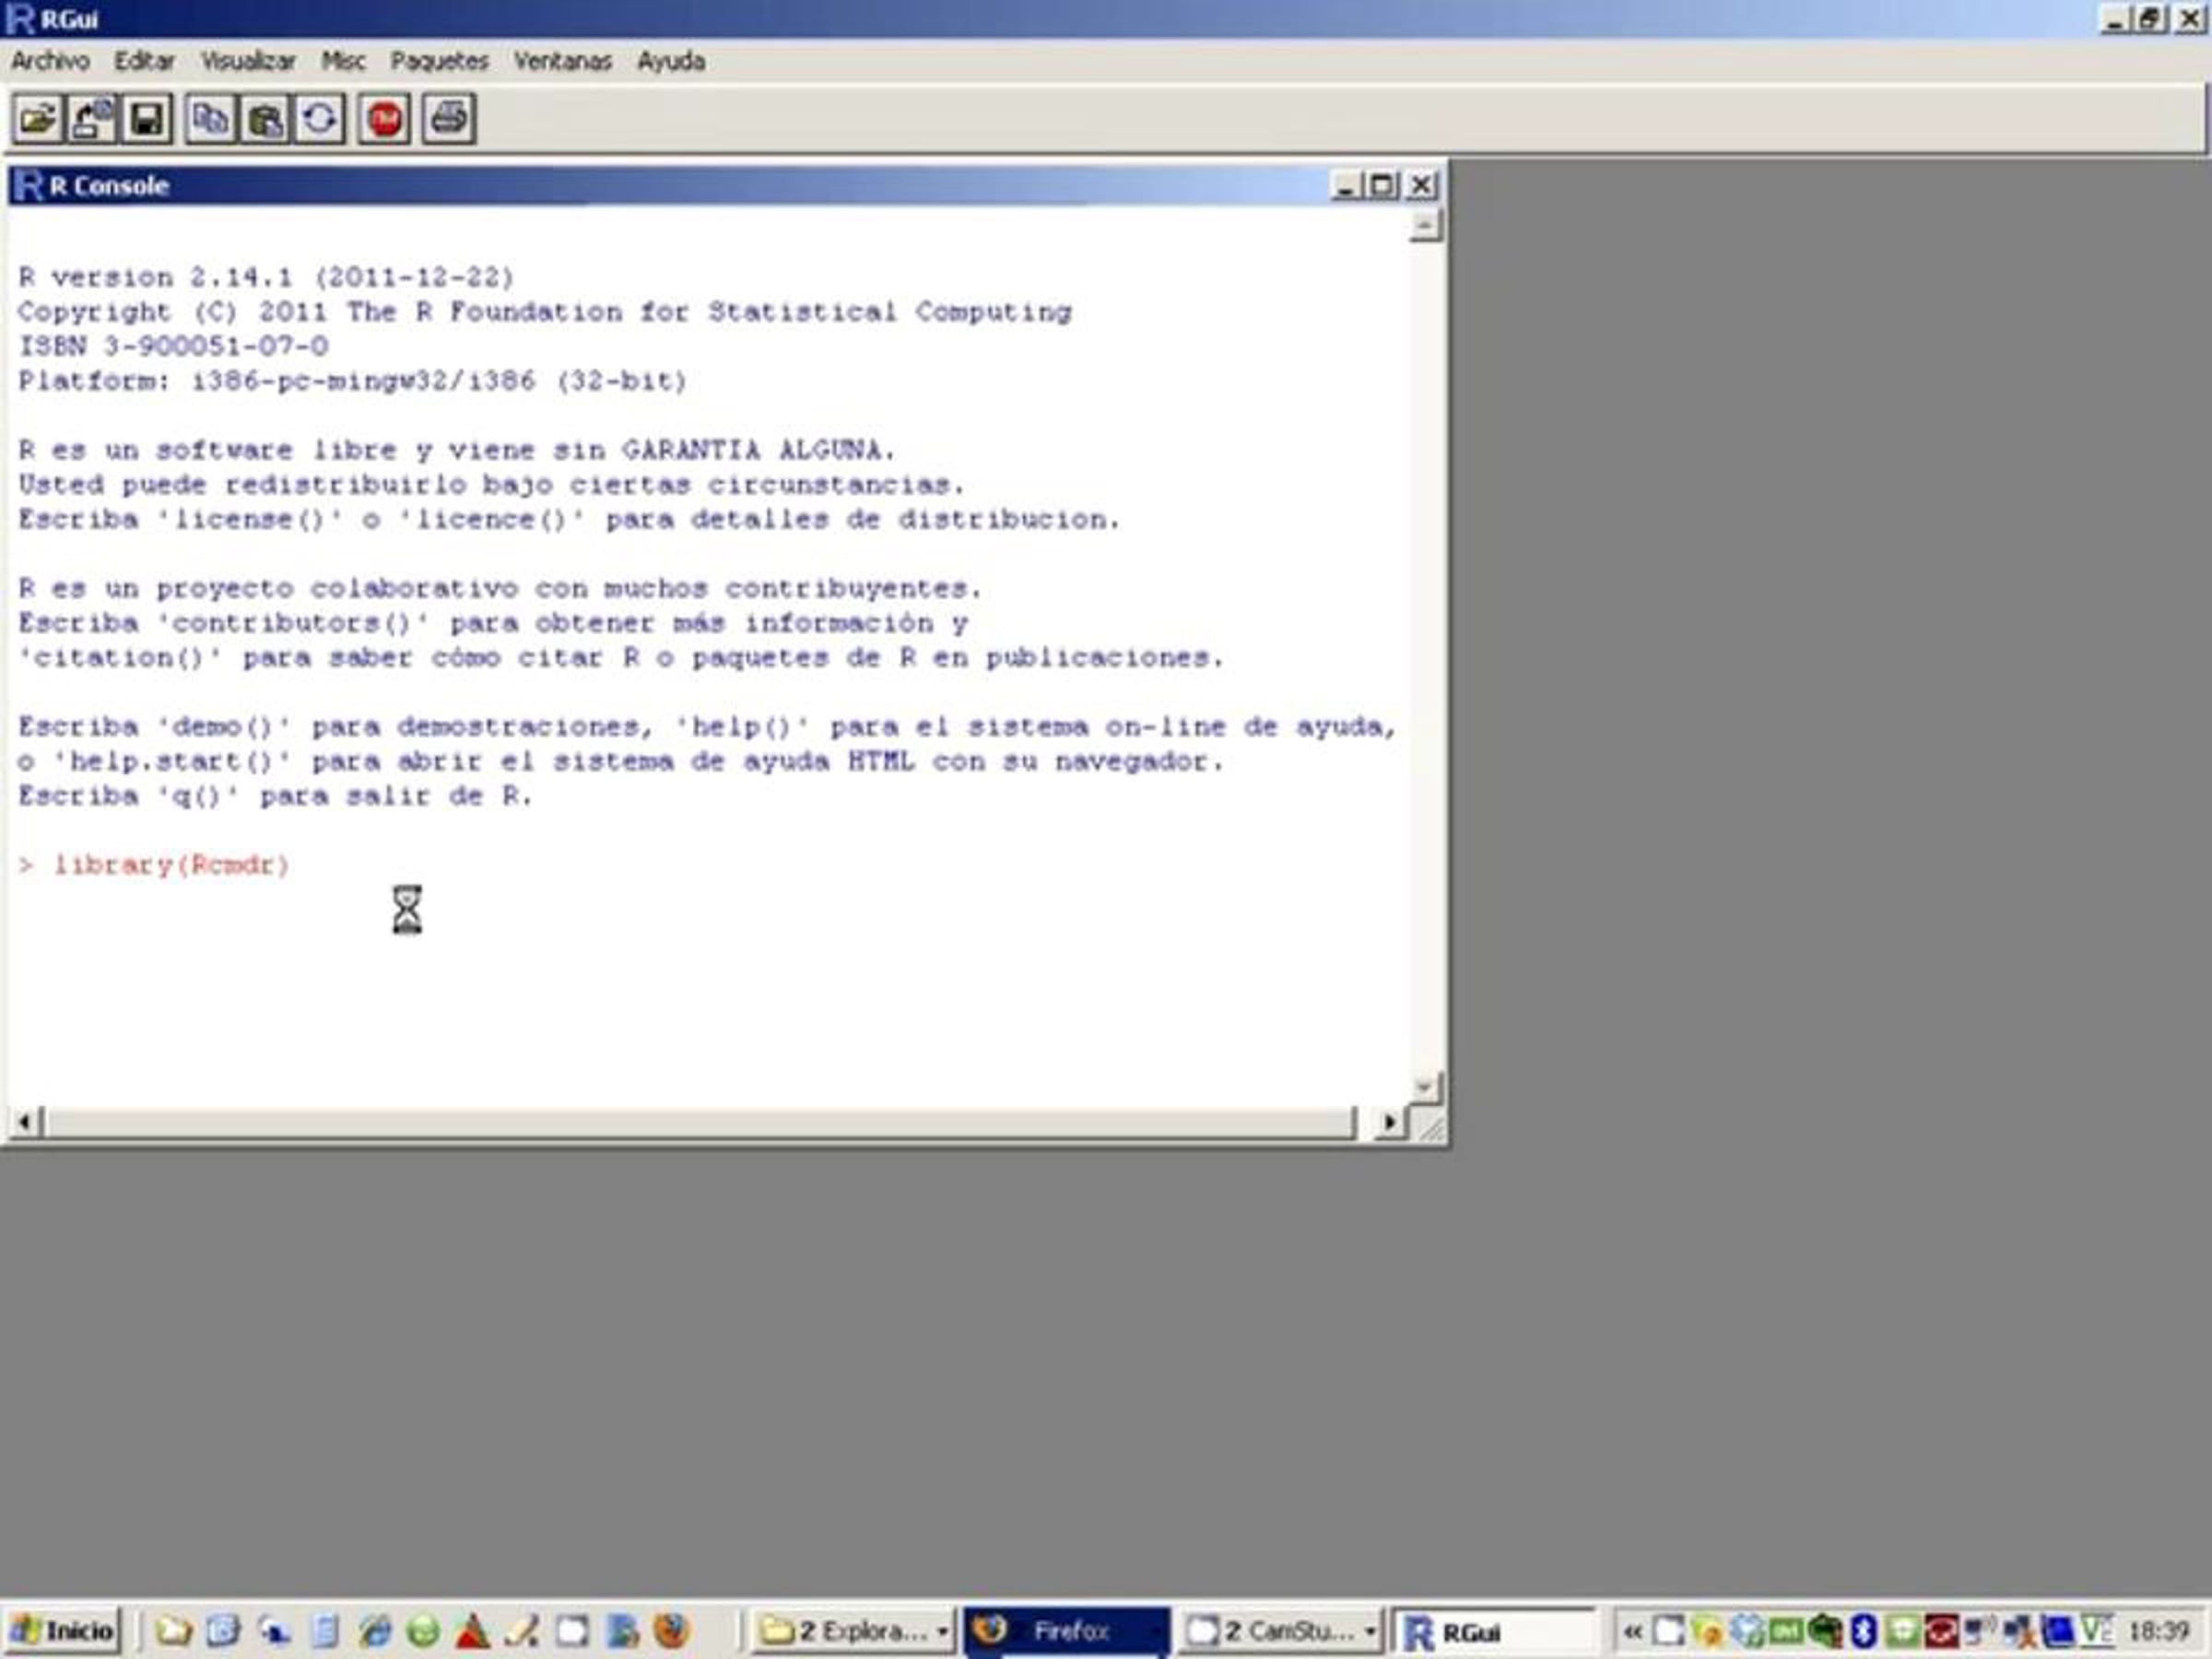2212x1659 pixels.
Task: Minimize the R Console window
Action: pos(1346,185)
